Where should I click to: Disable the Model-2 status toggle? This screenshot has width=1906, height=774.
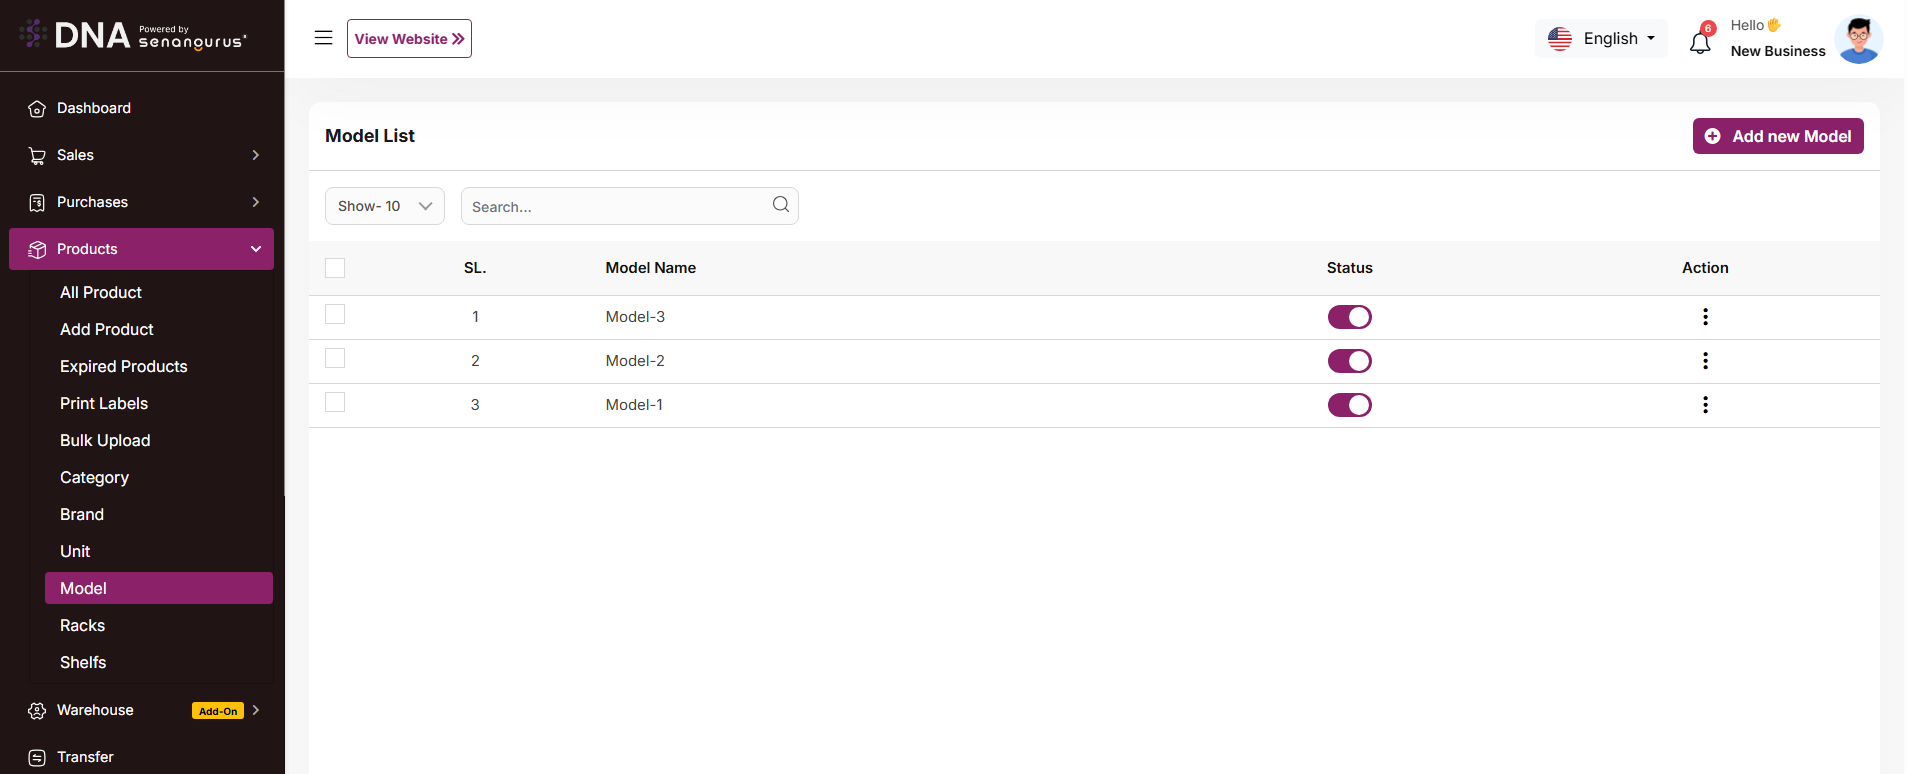point(1349,361)
